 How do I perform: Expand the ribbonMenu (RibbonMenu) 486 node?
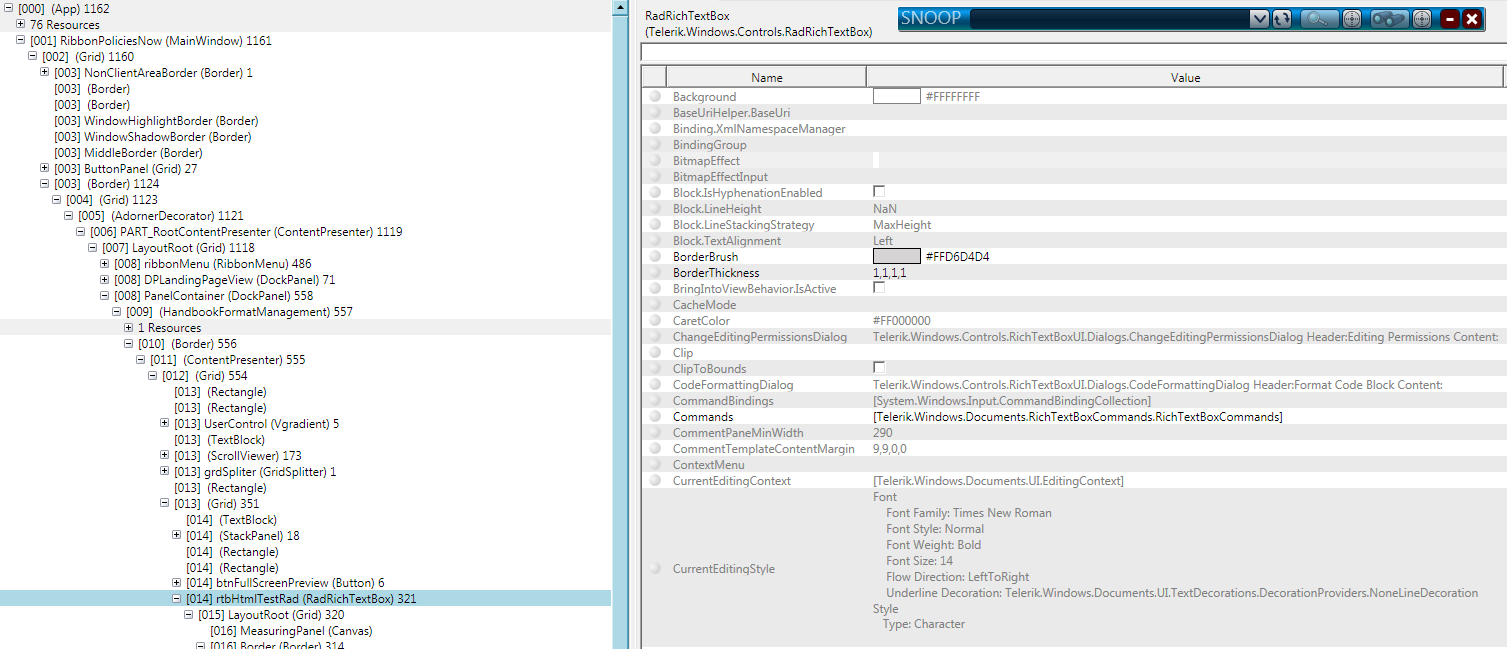point(105,264)
